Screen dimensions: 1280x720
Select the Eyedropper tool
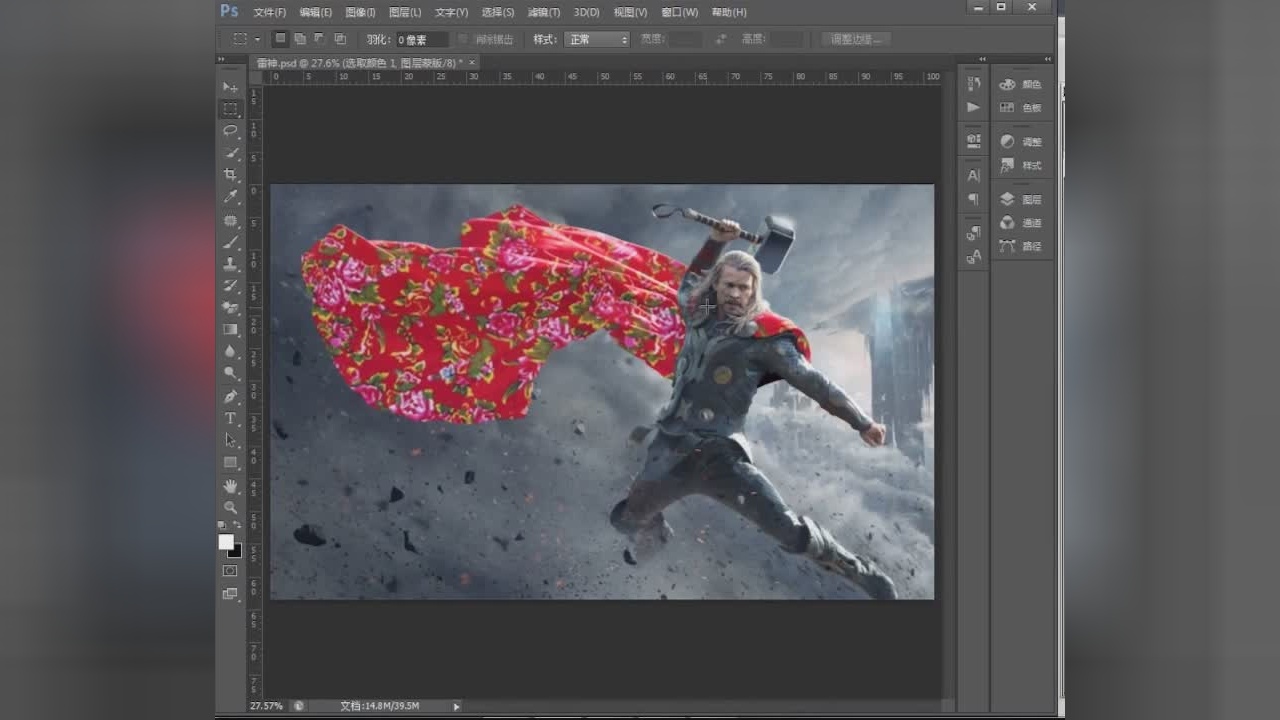231,197
